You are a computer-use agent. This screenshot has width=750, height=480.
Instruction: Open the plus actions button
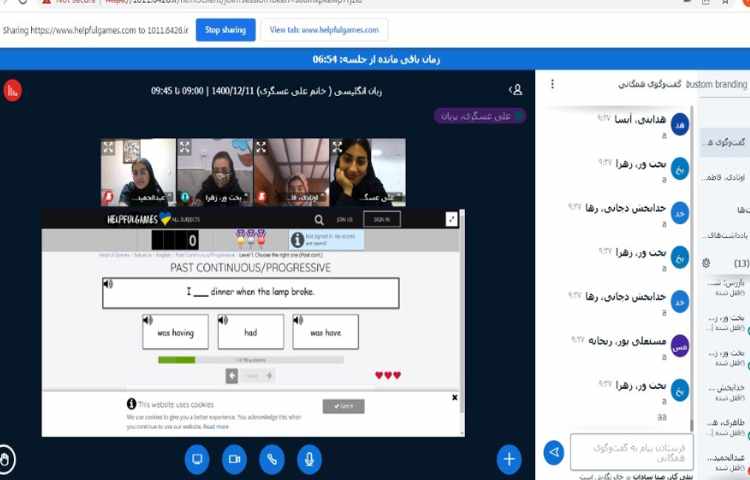509,459
